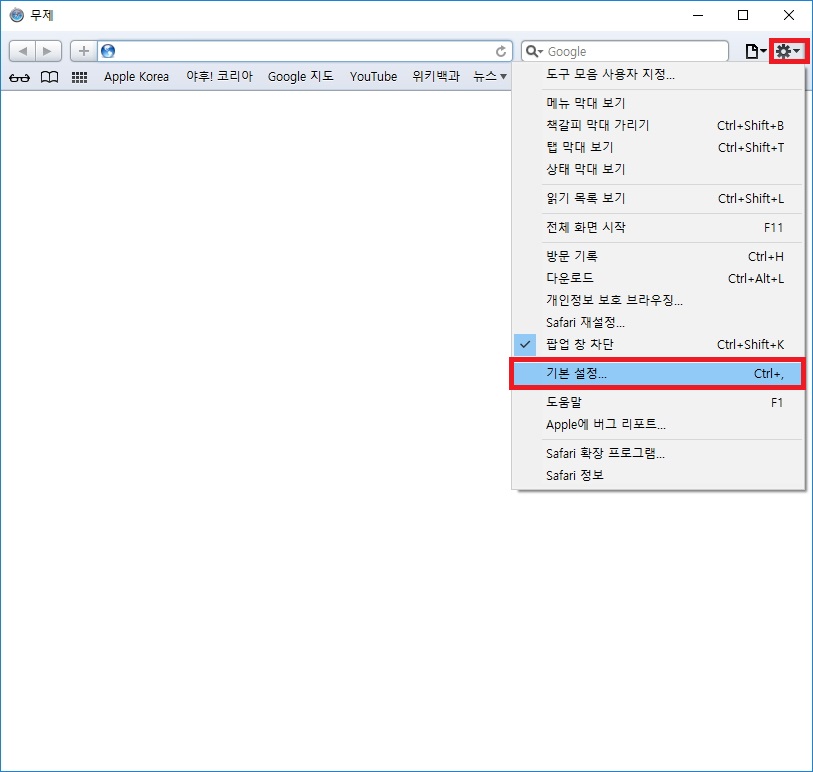Close the Safari window
813x772 pixels.
(789, 15)
